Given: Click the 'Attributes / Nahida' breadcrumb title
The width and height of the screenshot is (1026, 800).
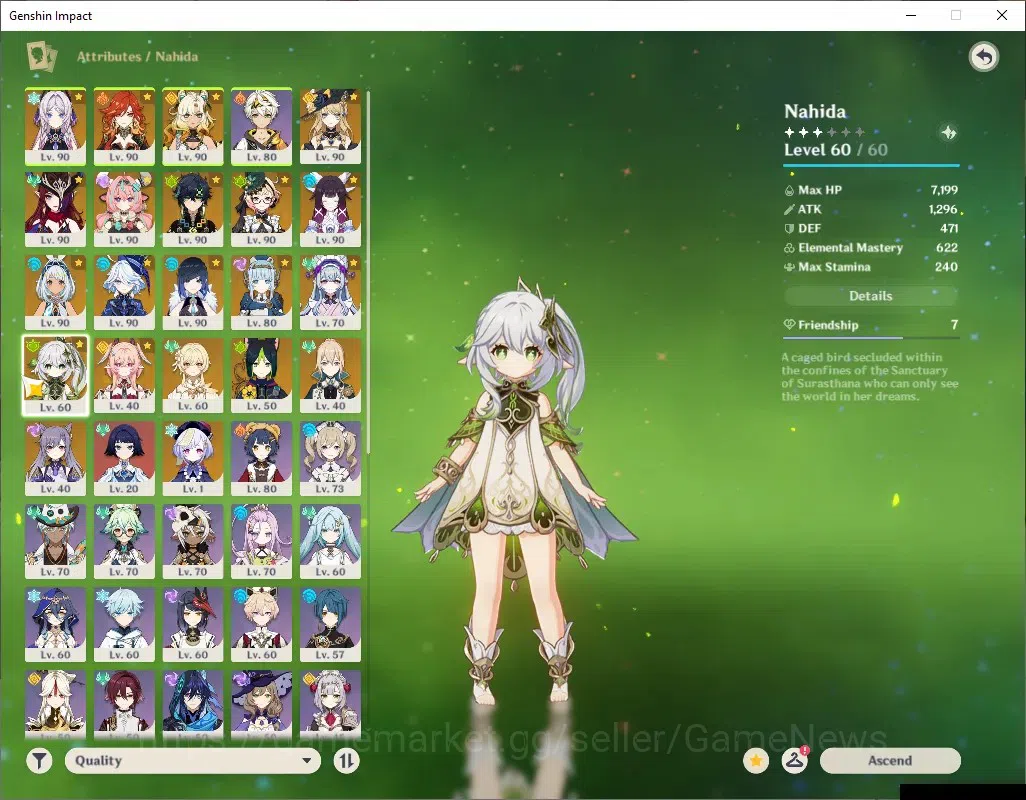Looking at the screenshot, I should [x=137, y=57].
